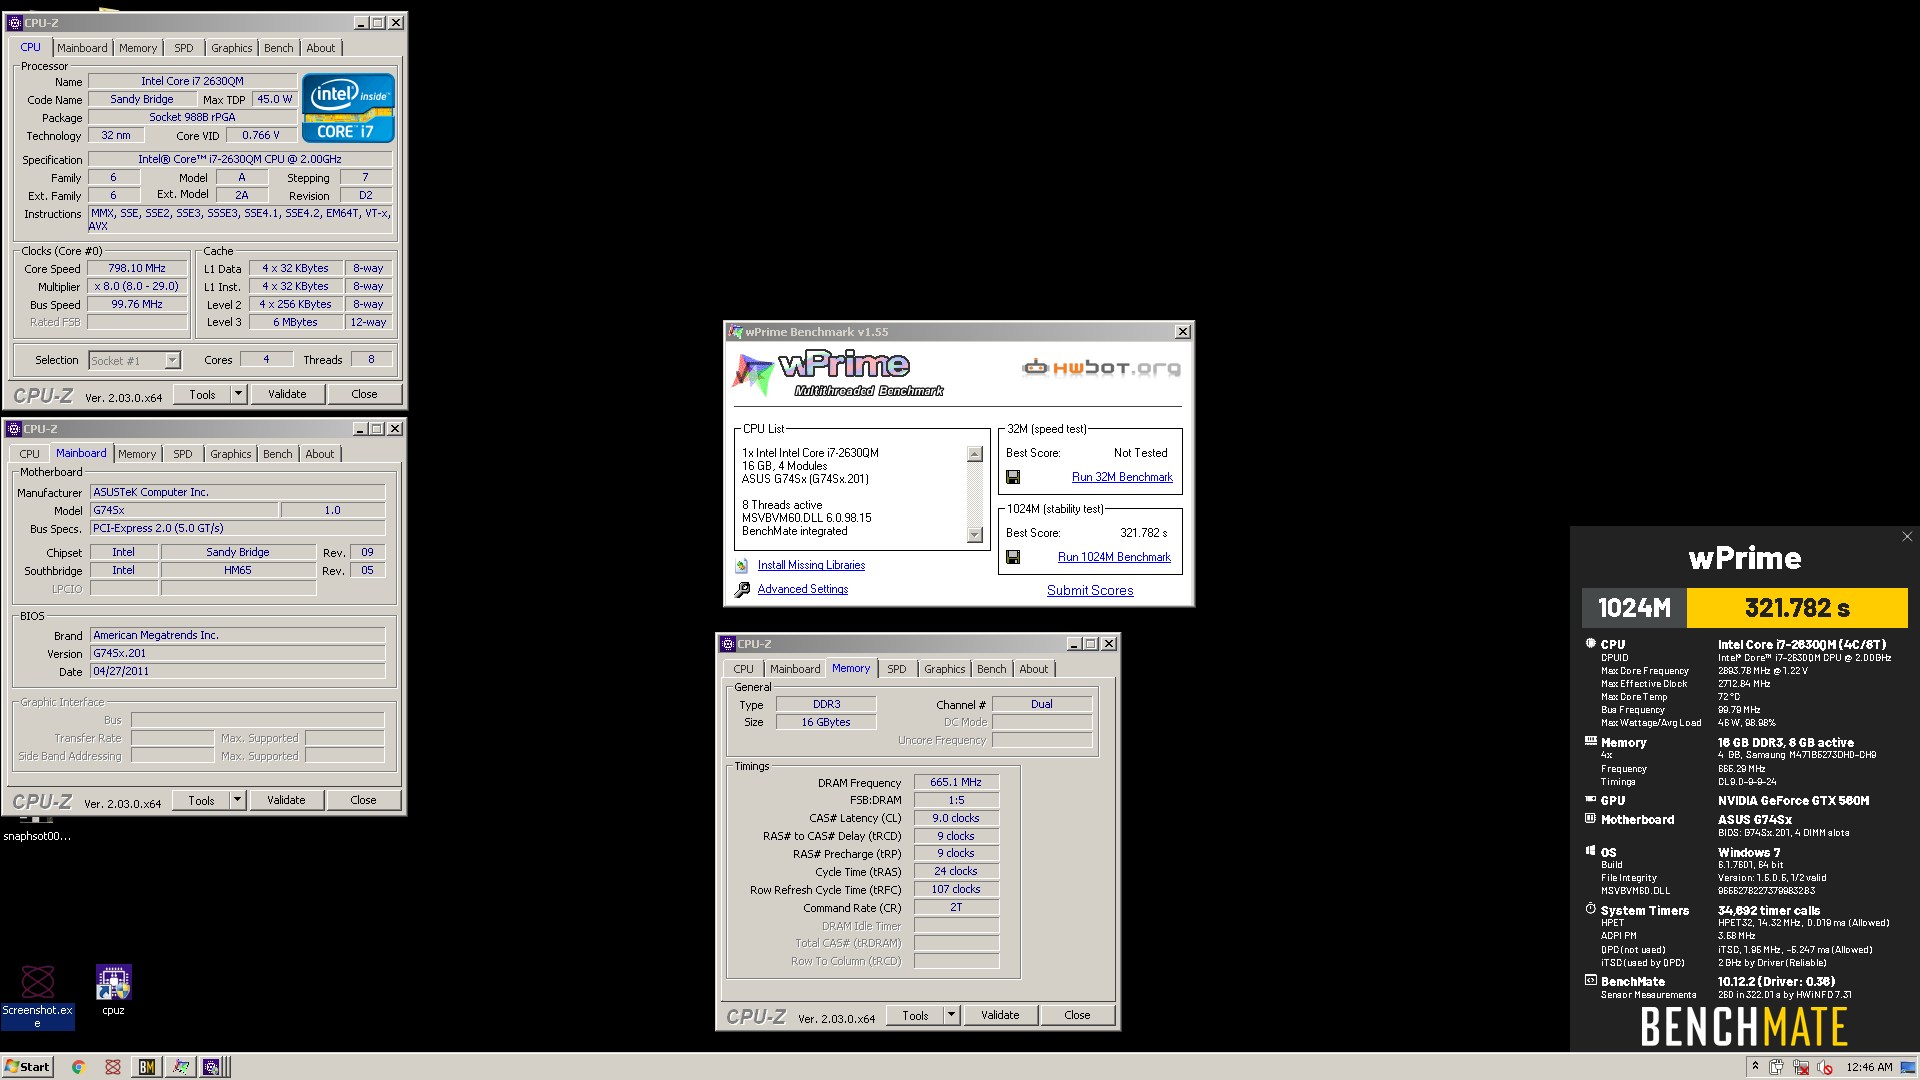Open the Start menu

(x=27, y=1067)
